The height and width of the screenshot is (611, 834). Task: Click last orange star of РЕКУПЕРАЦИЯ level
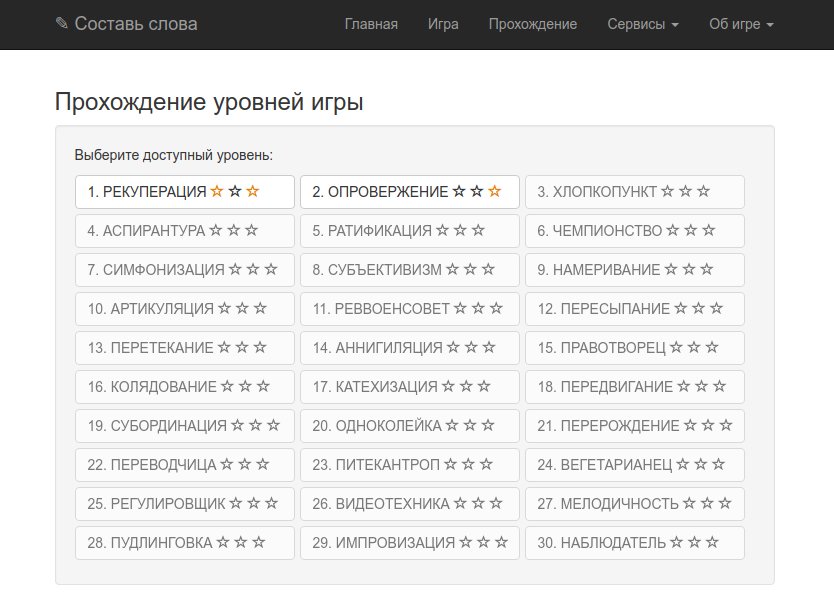coord(253,191)
